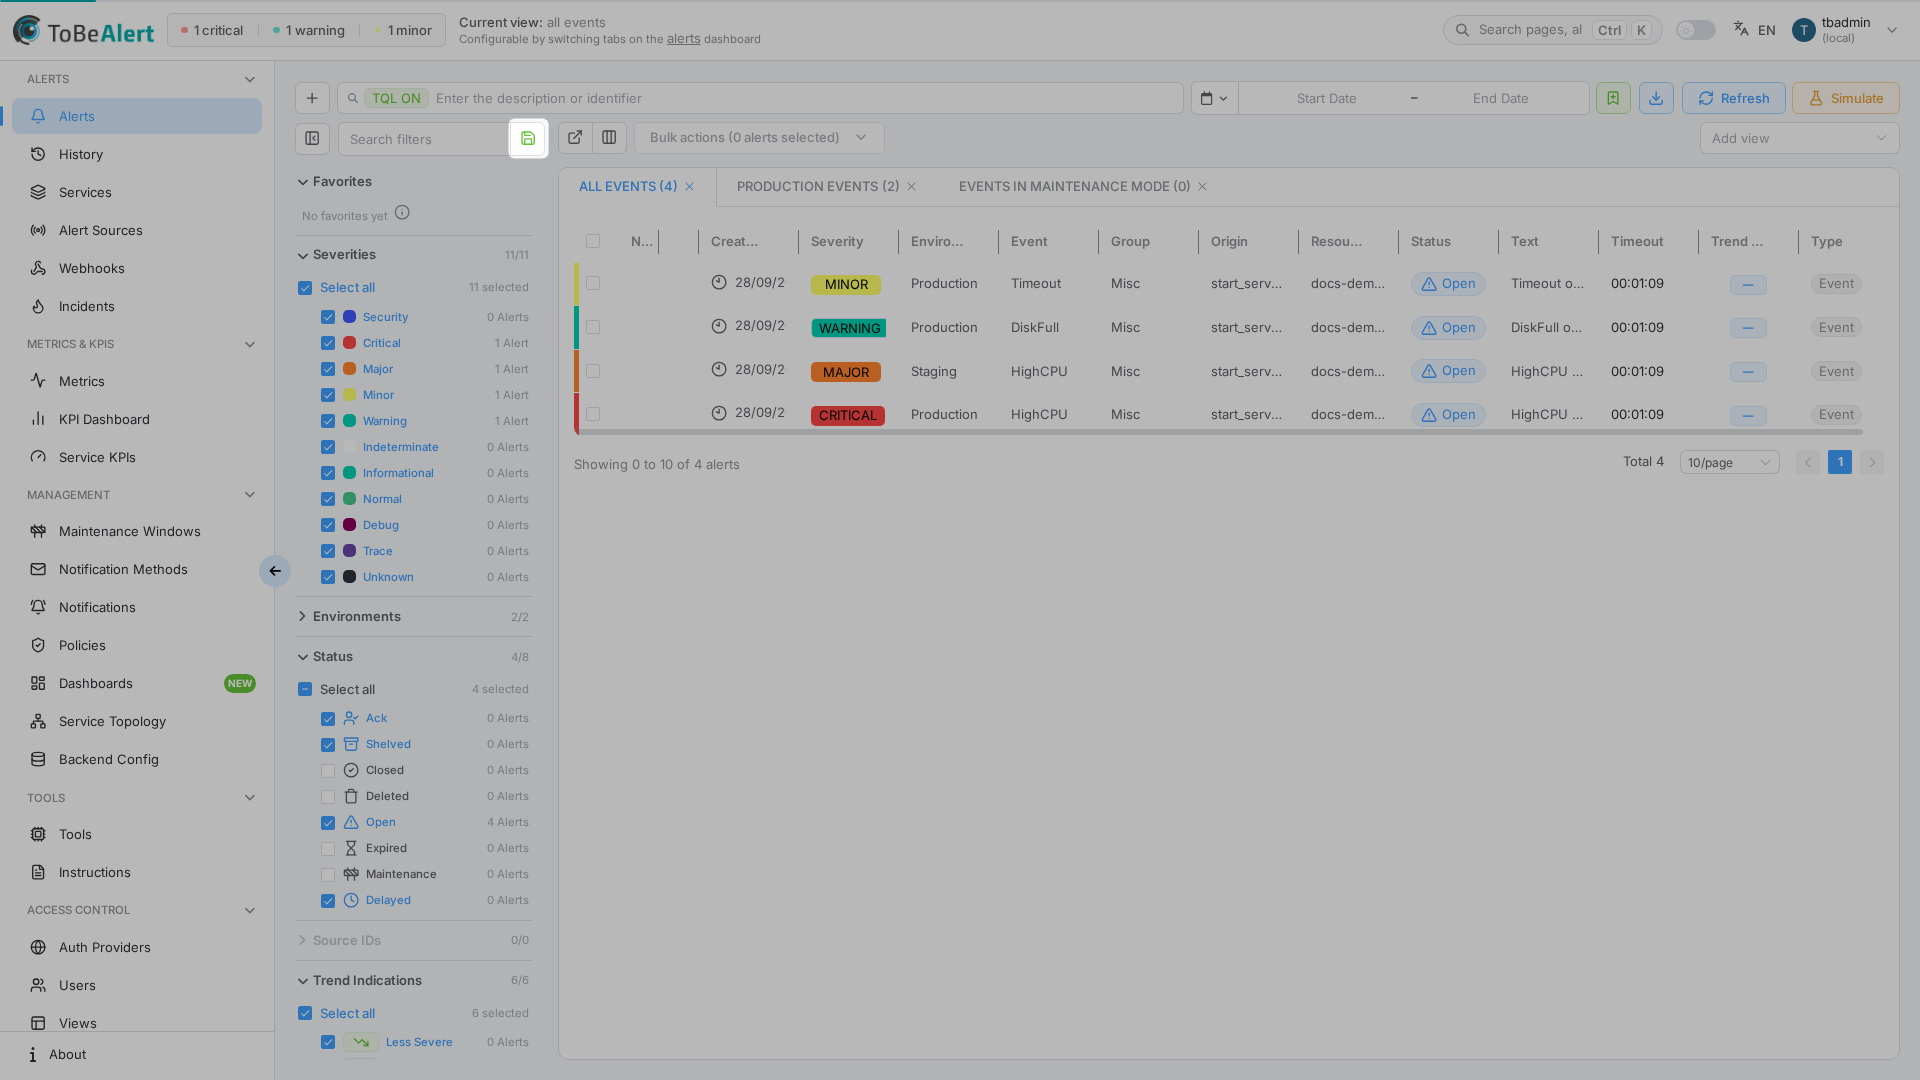Viewport: 1920px width, 1080px height.
Task: Open Service Topology page
Action: (137, 721)
